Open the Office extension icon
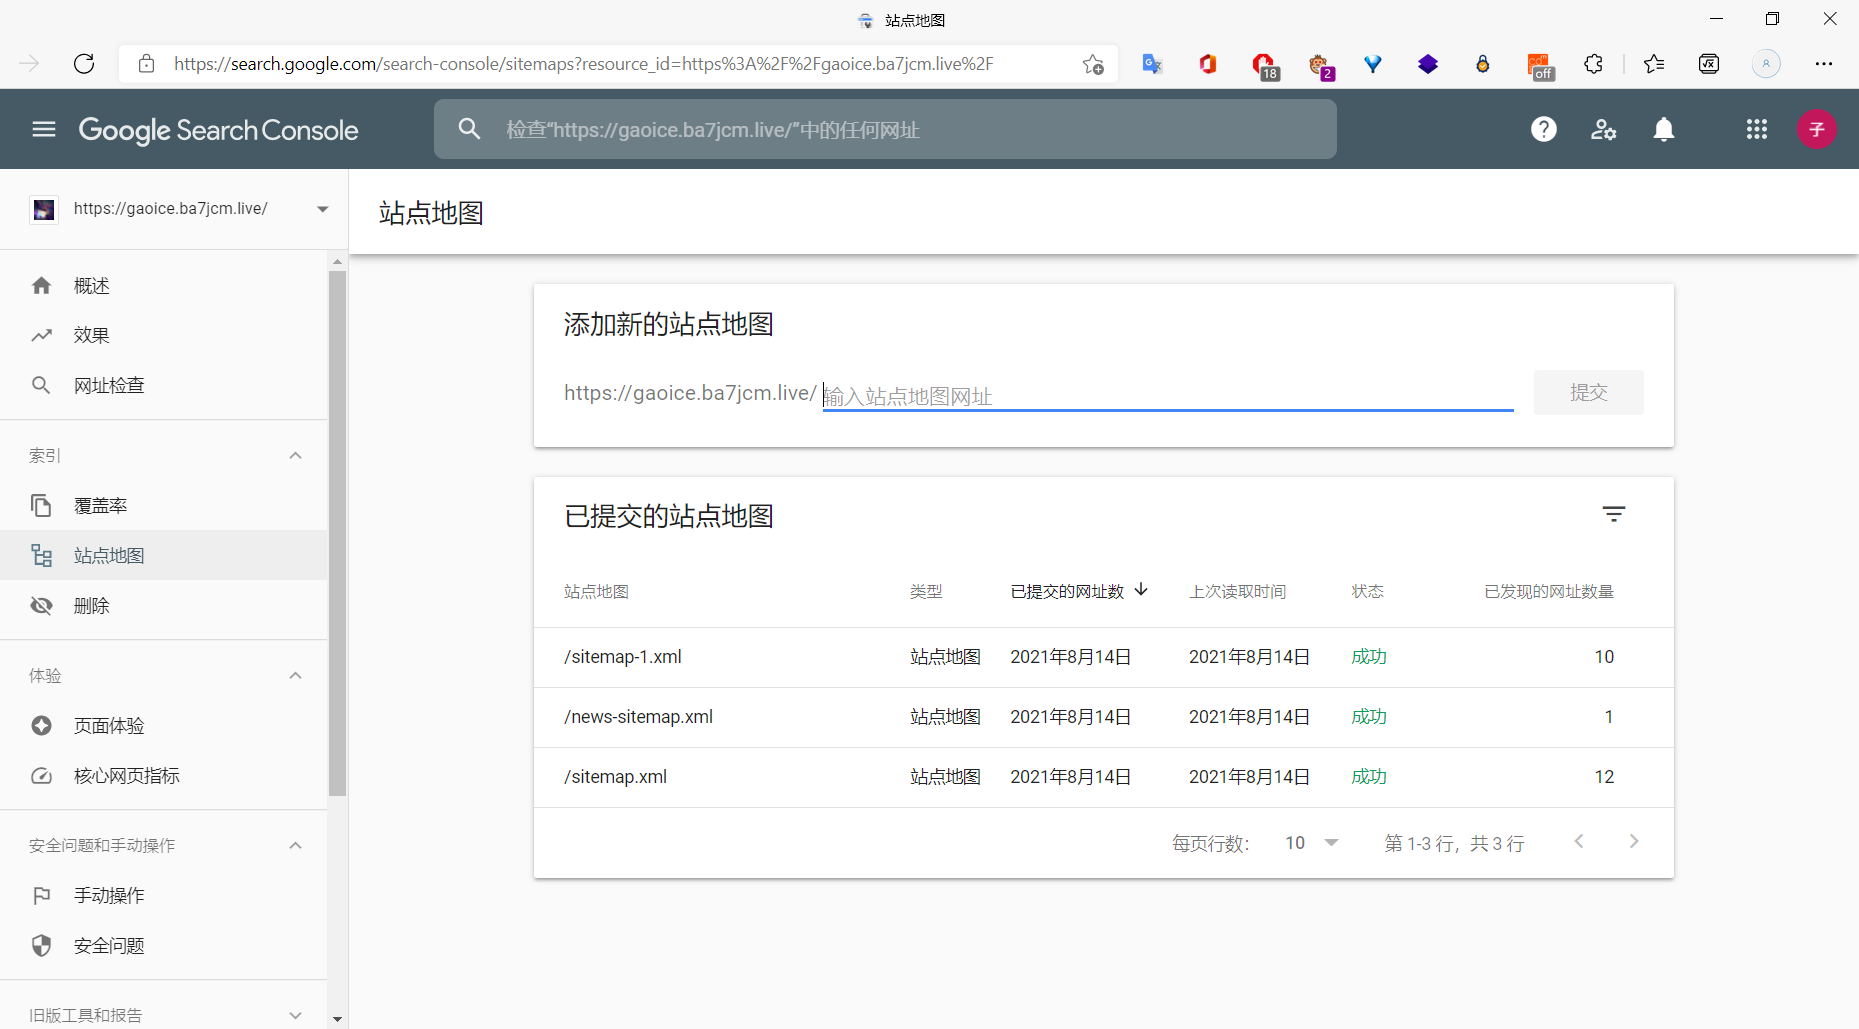This screenshot has width=1859, height=1029. pyautogui.click(x=1208, y=64)
